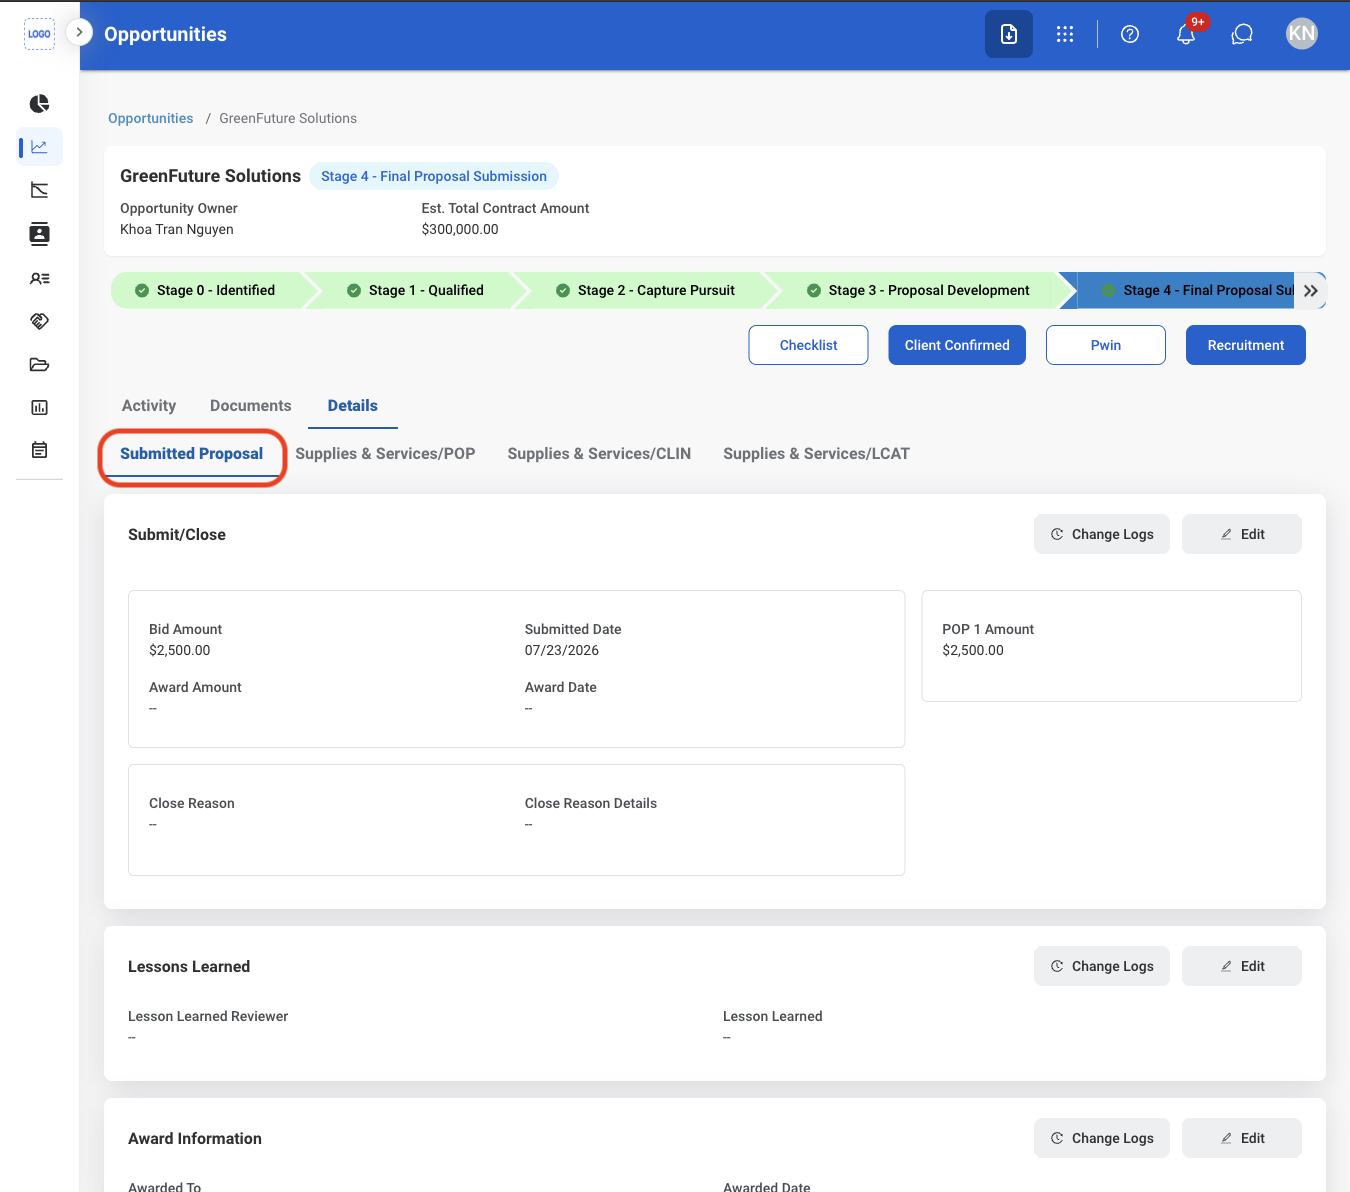Go to Opportunities breadcrumb link
Screen dimensions: 1350x1192
151,118
